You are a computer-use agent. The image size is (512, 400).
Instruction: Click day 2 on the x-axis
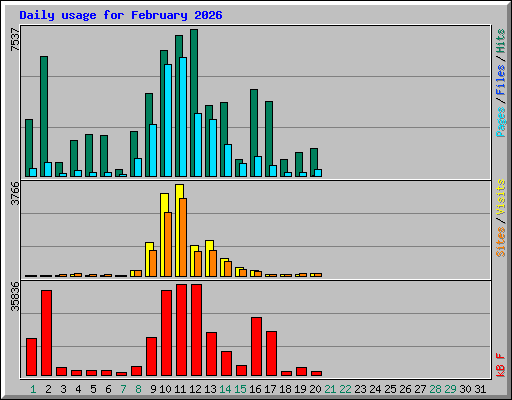pyautogui.click(x=48, y=389)
